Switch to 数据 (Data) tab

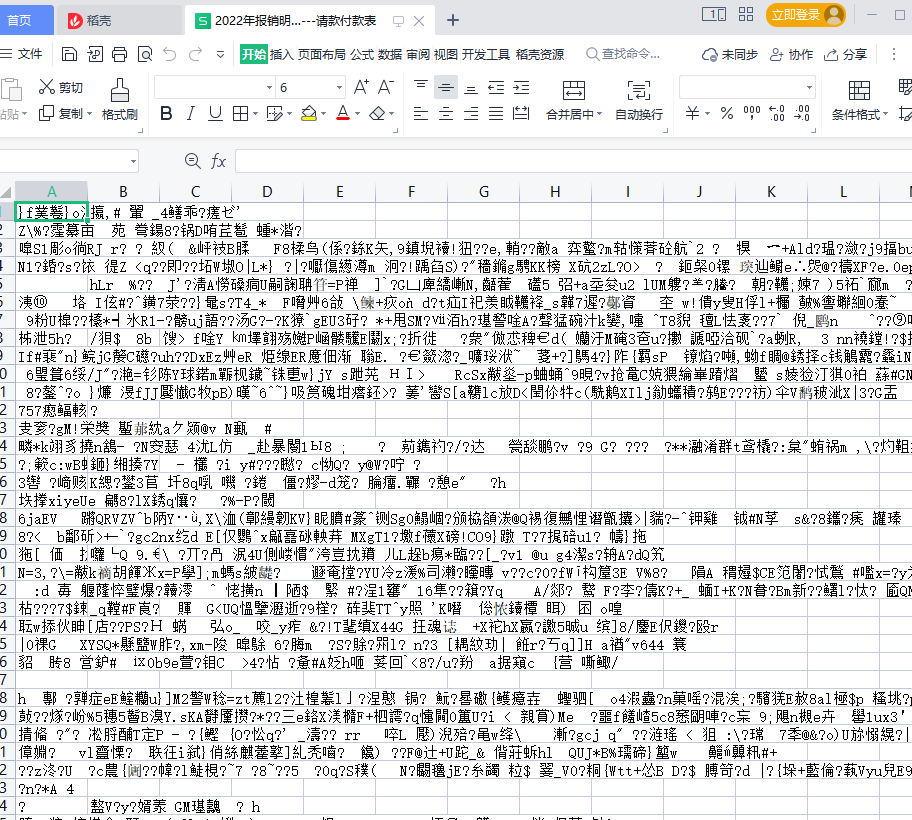pyautogui.click(x=390, y=54)
